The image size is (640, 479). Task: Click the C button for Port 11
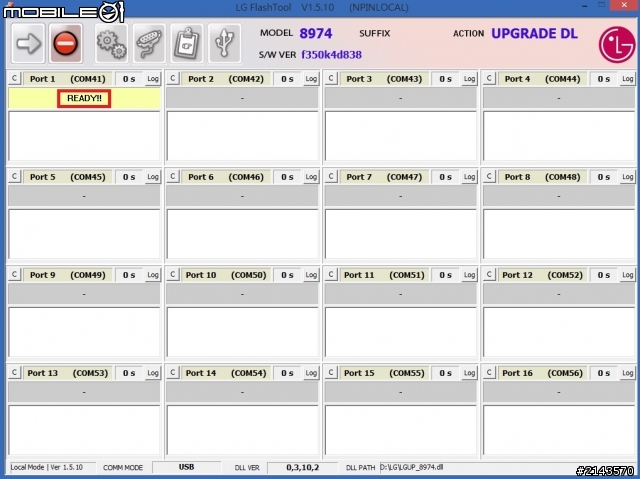point(331,274)
